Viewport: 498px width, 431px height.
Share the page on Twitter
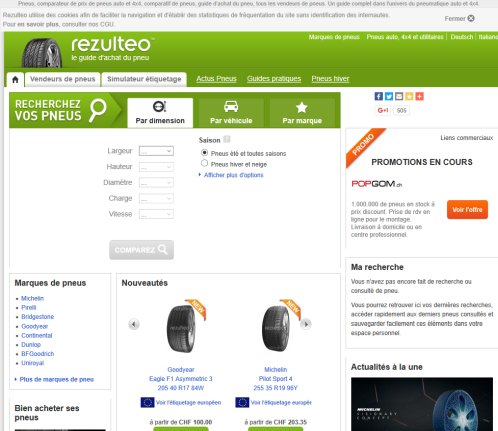[389, 96]
